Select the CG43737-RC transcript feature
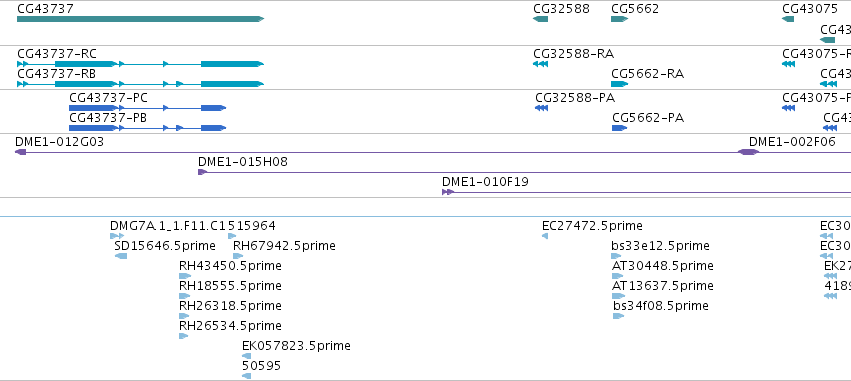The image size is (851, 381). coord(141,64)
